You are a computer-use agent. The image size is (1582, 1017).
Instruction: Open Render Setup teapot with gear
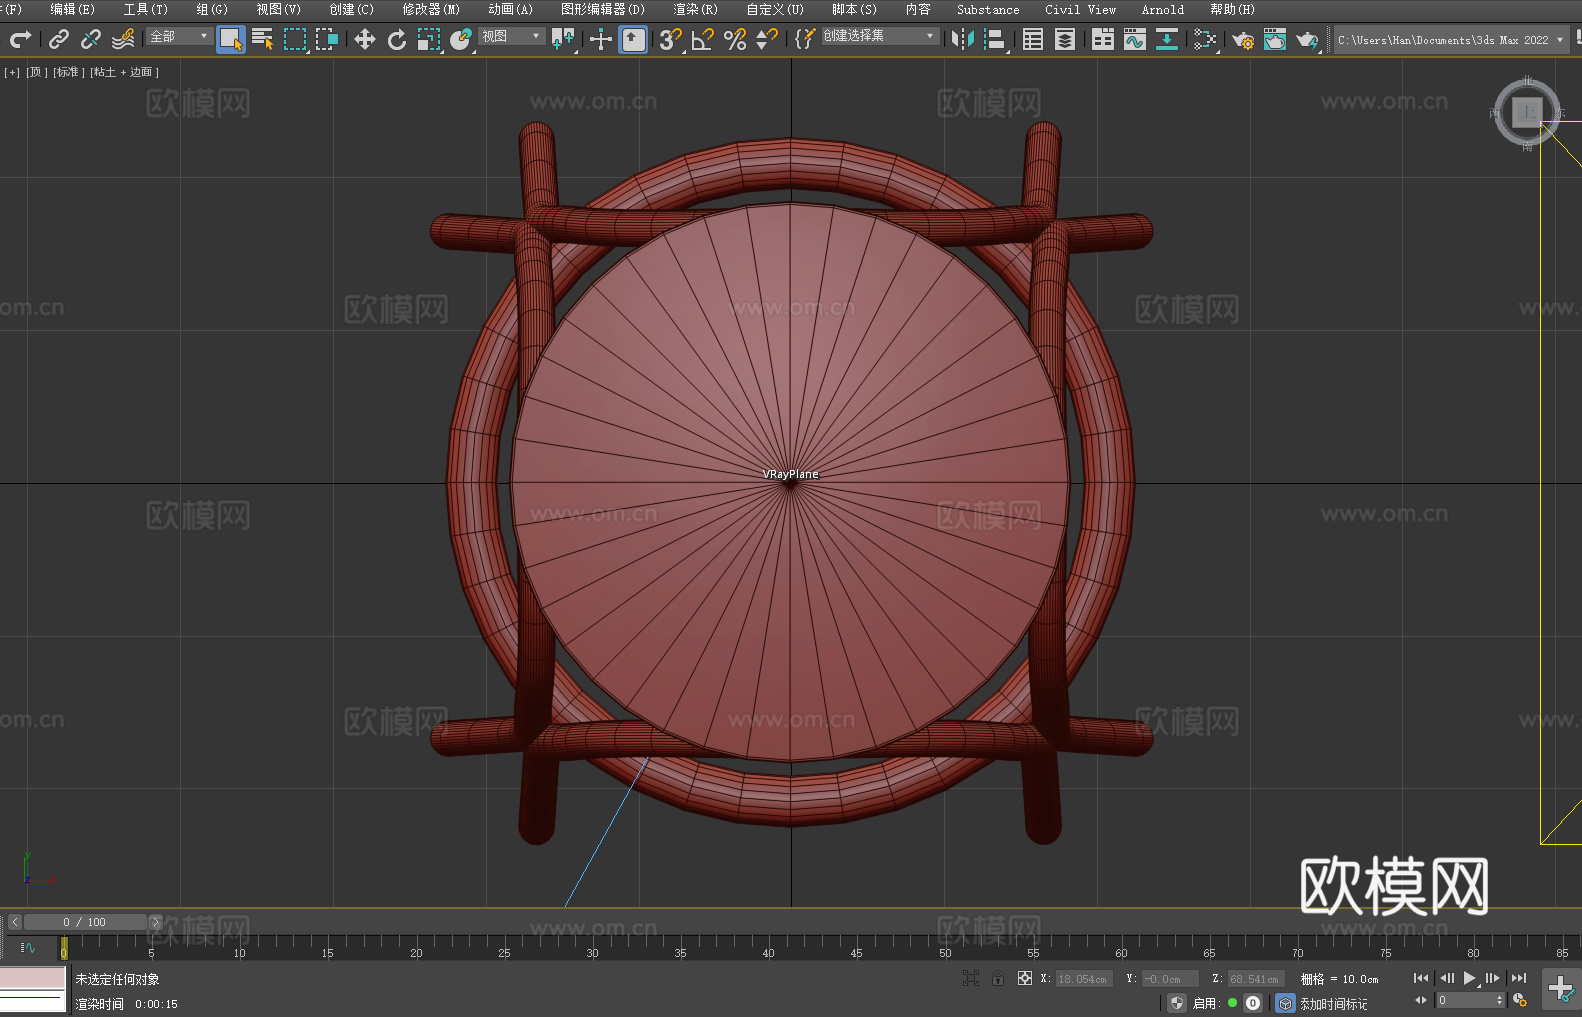1243,39
